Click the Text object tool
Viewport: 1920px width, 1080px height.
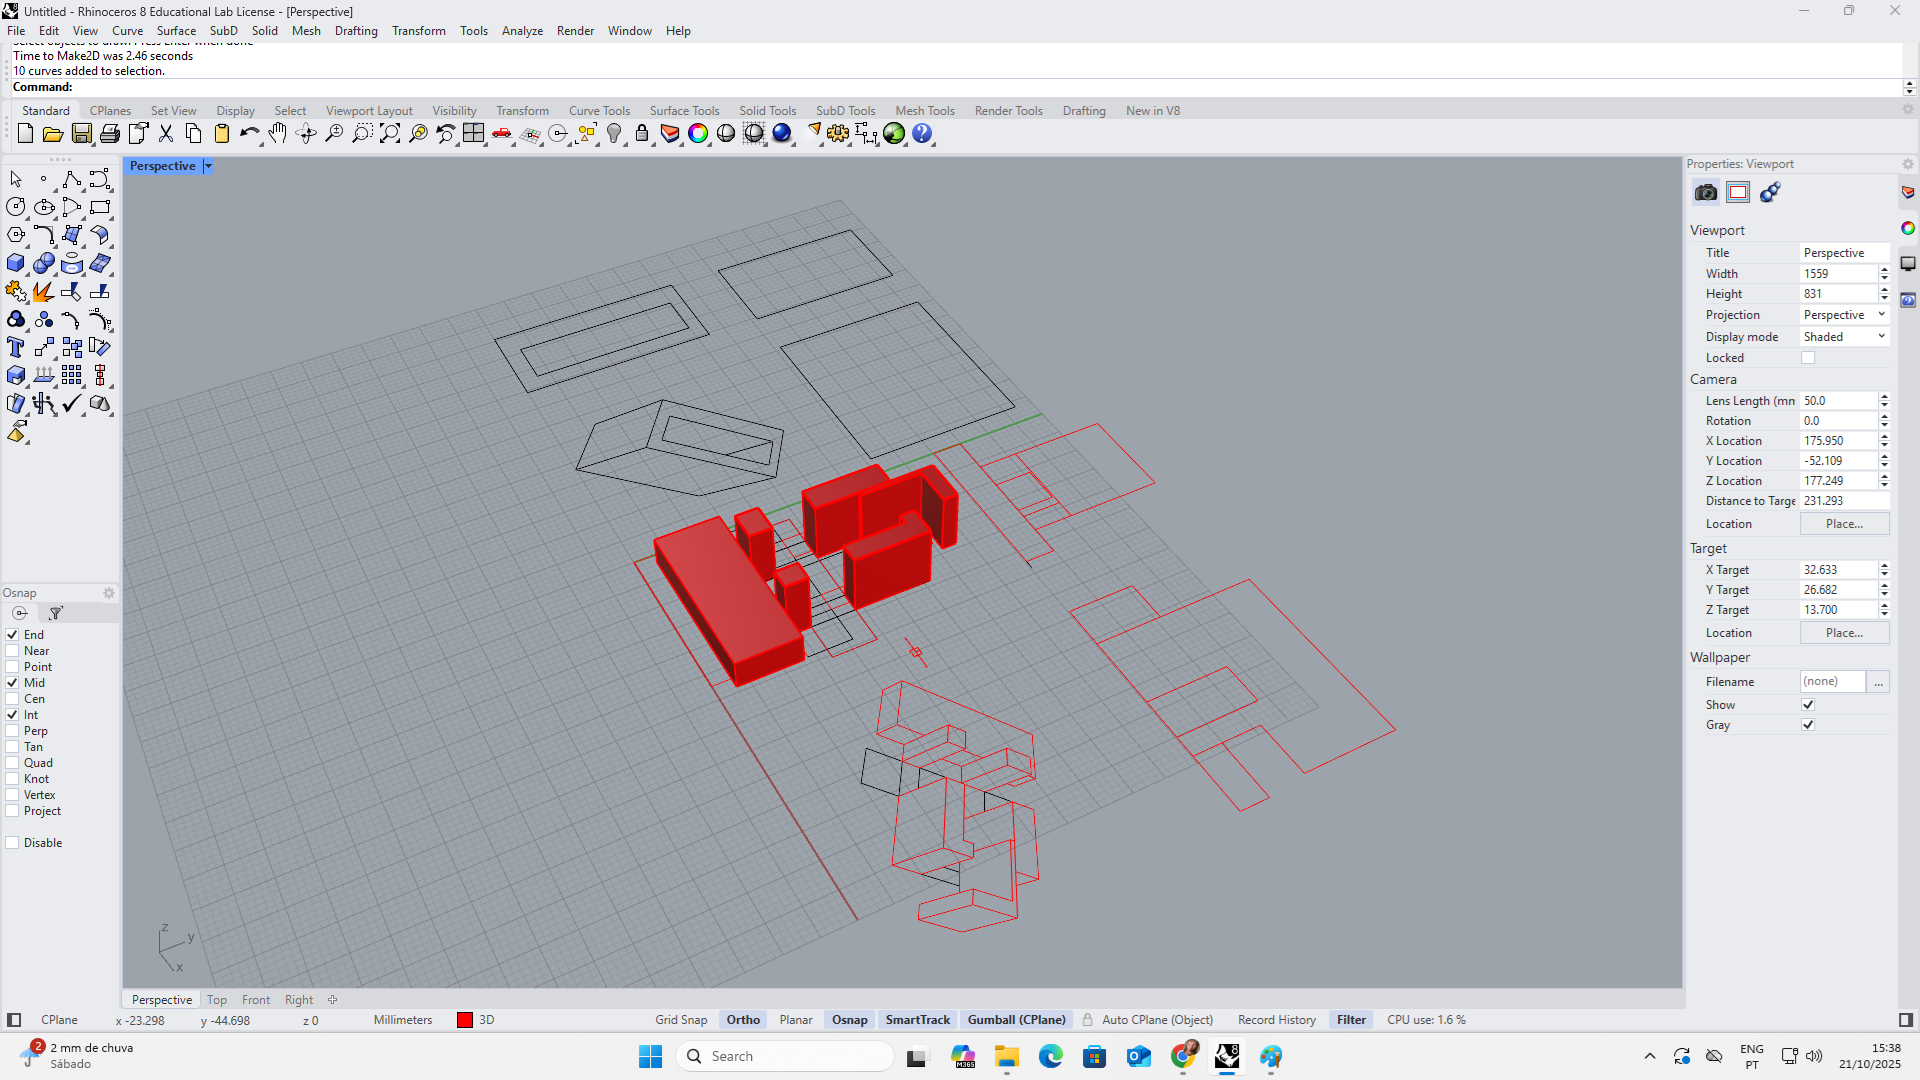[x=15, y=347]
